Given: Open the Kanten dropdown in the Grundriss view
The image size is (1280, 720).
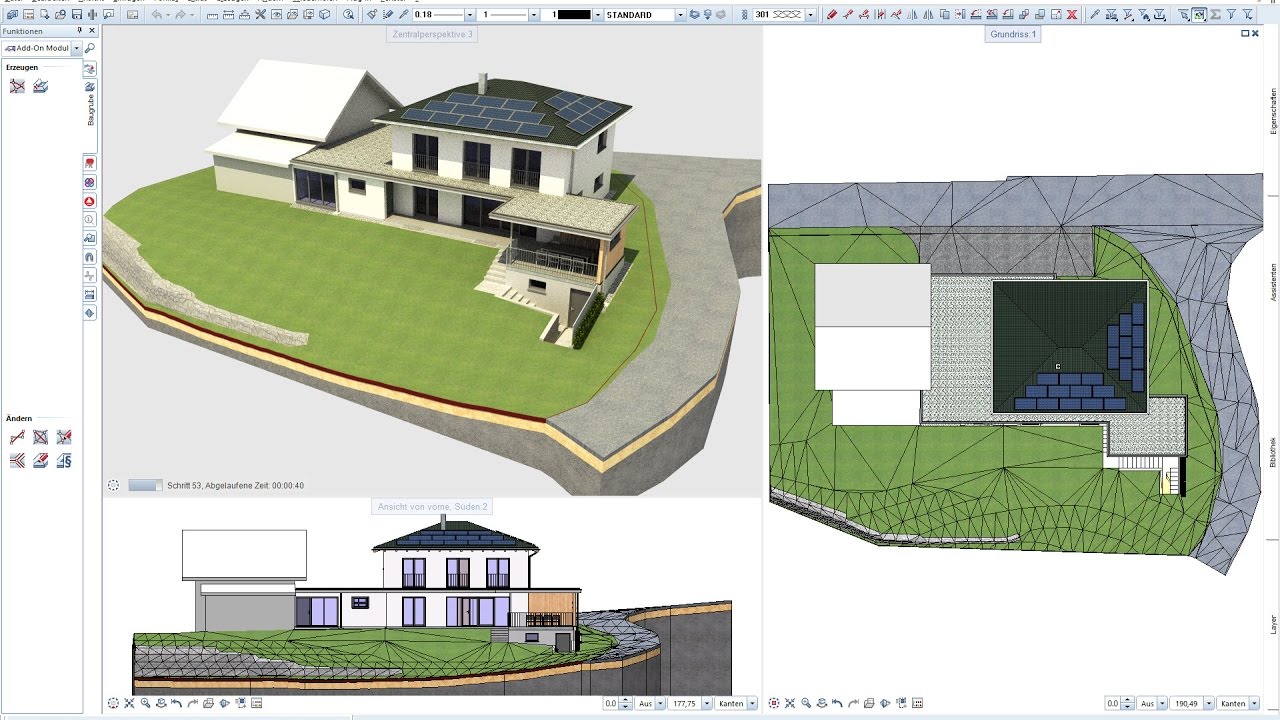Looking at the screenshot, I should click(x=1255, y=704).
